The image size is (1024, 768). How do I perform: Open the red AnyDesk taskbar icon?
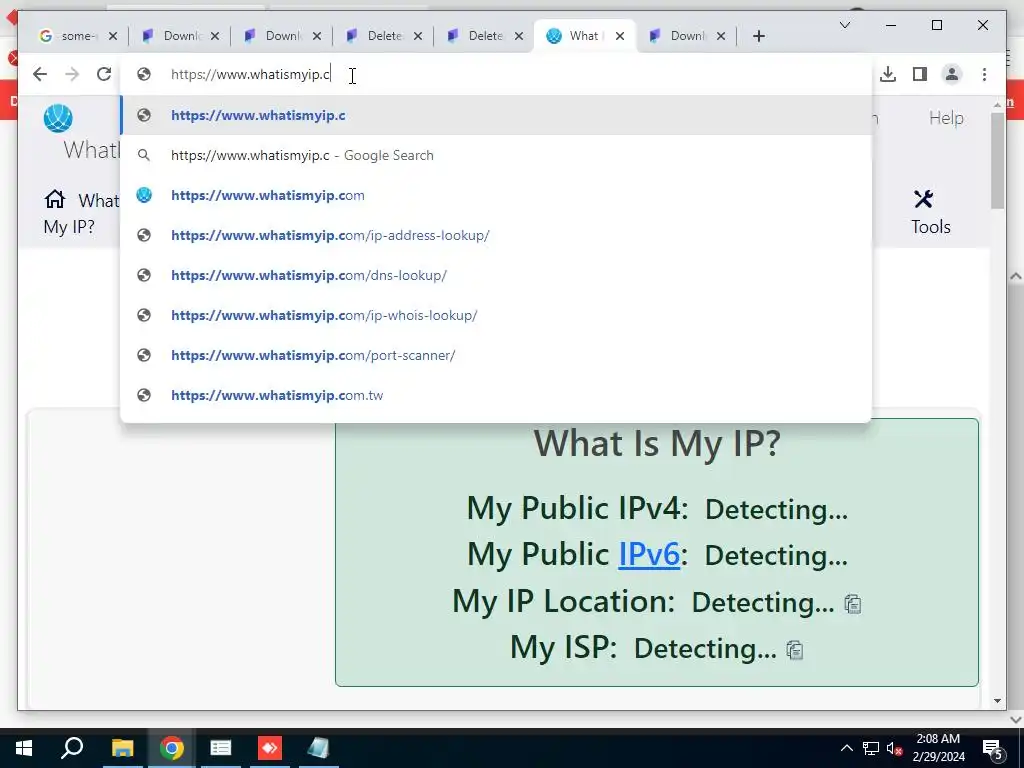270,748
